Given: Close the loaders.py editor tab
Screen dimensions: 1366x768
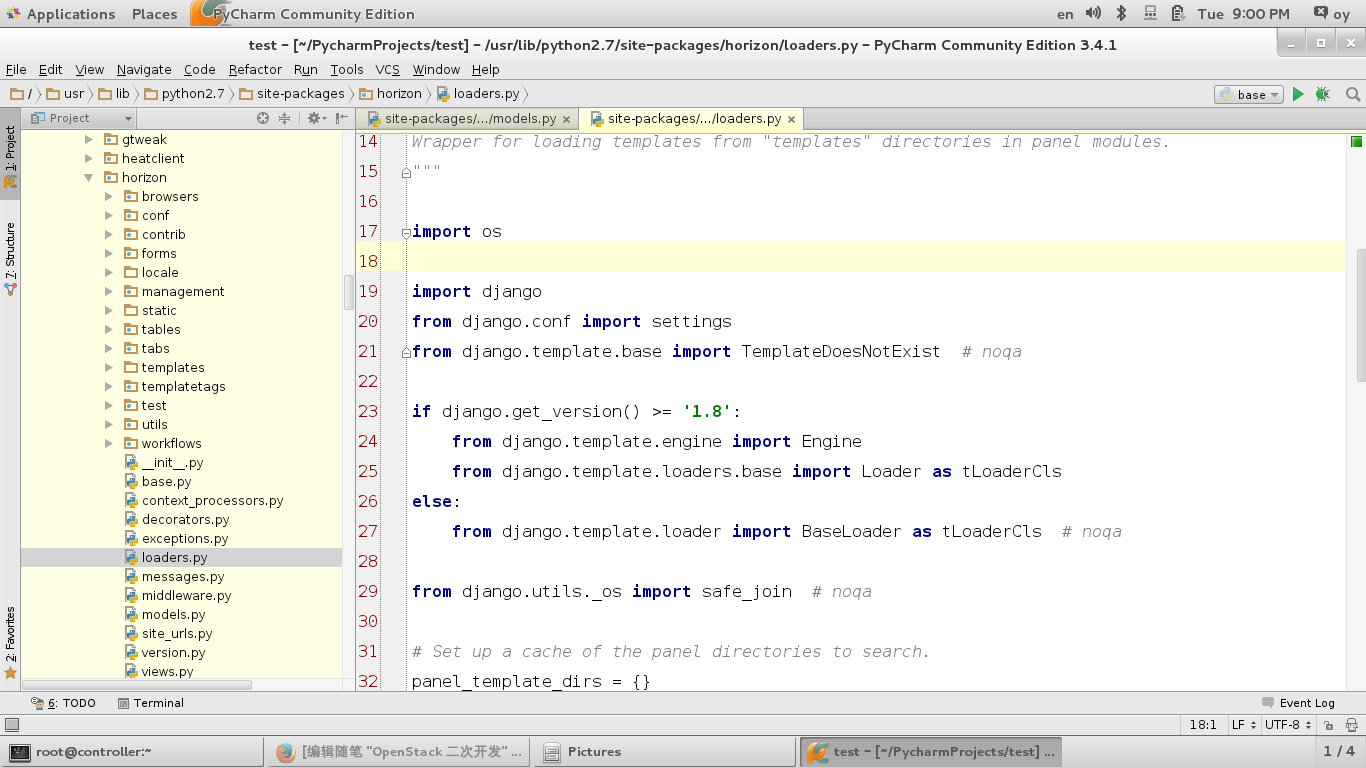Looking at the screenshot, I should [x=791, y=119].
